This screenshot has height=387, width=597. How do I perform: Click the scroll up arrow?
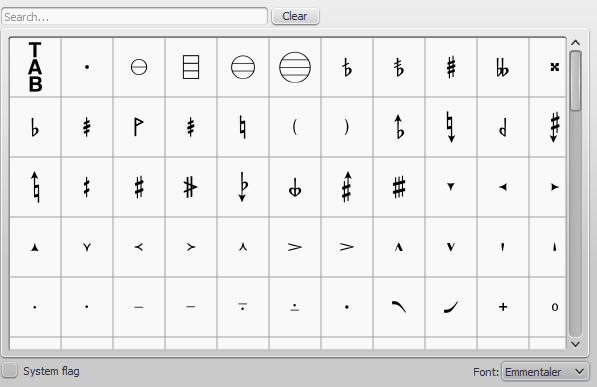click(575, 43)
